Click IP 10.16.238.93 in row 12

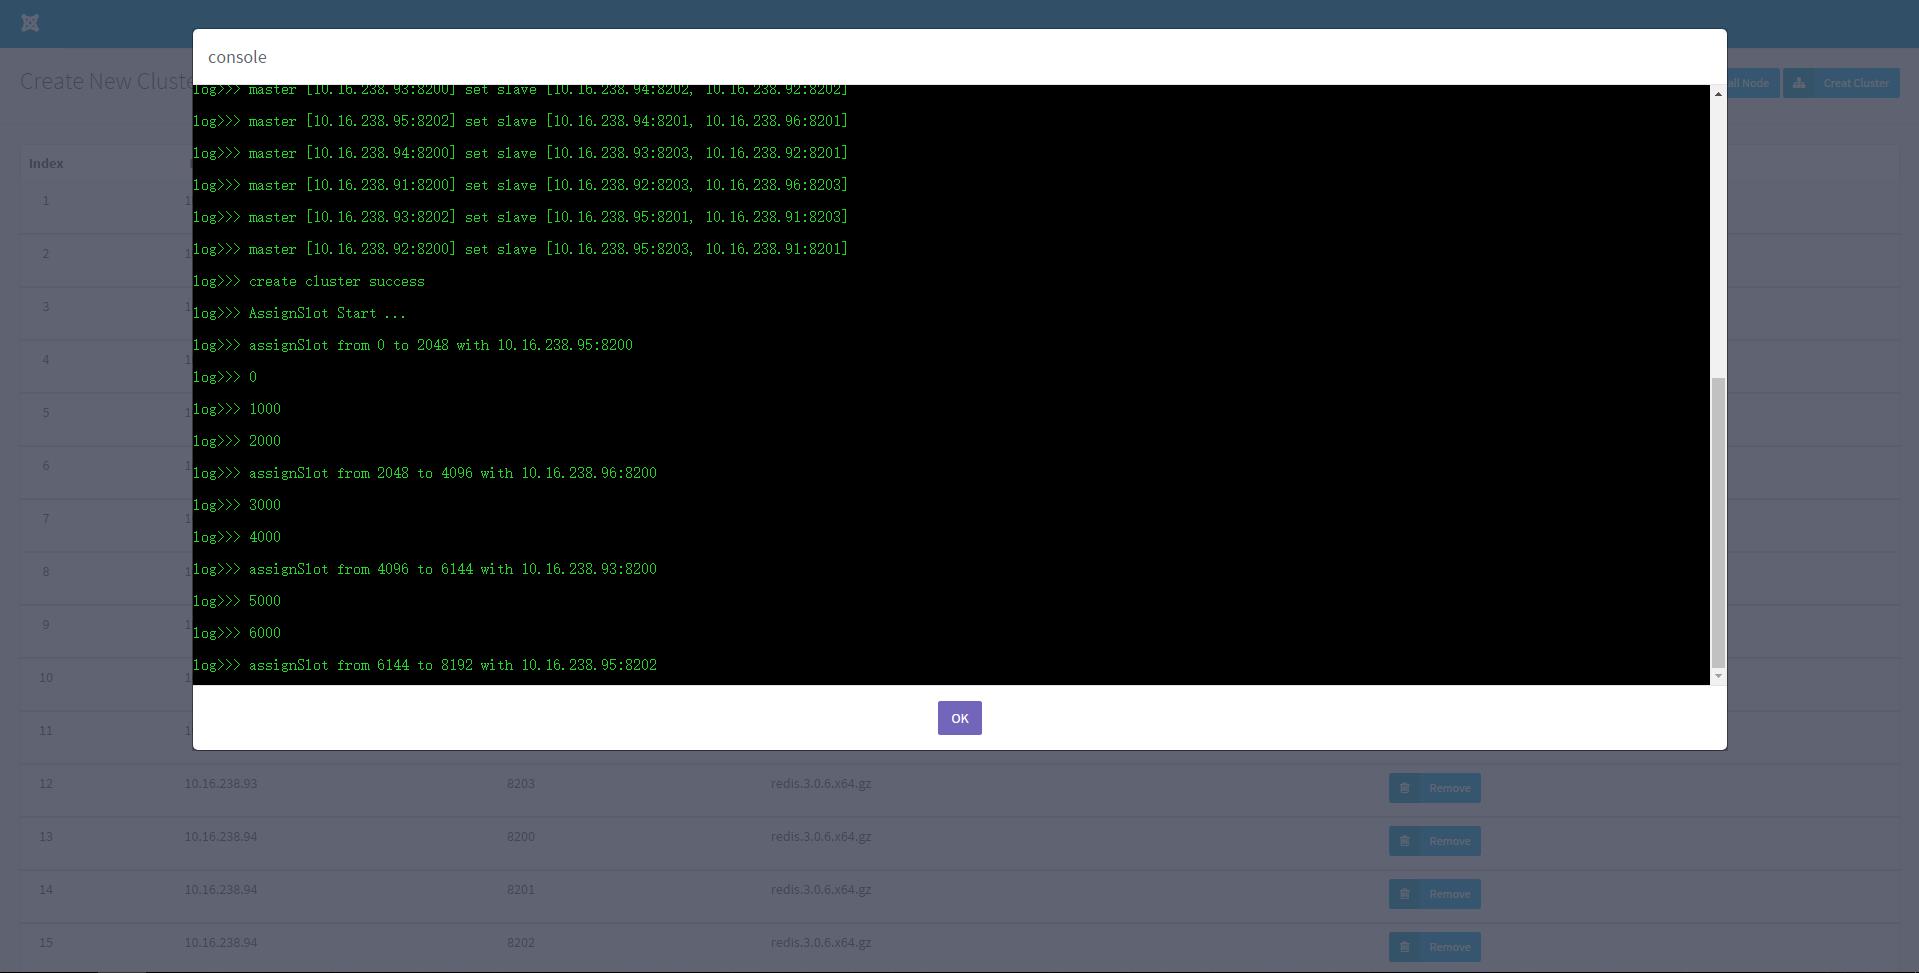click(221, 784)
